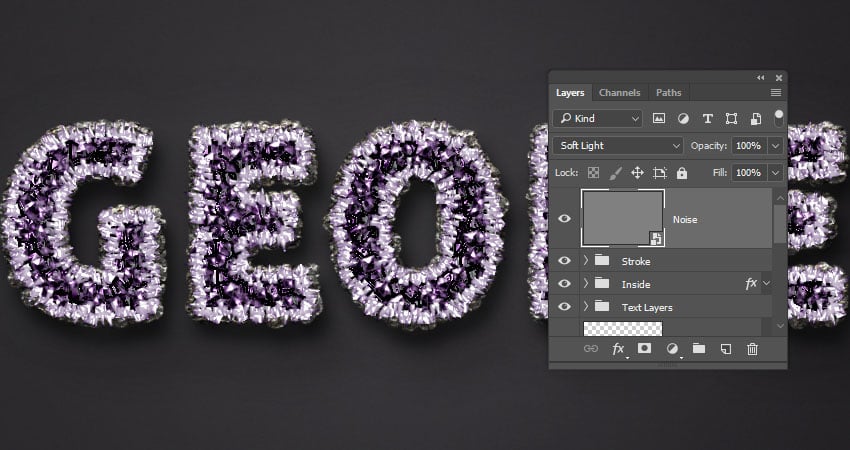
Task: Create a new group folder icon
Action: 699,349
